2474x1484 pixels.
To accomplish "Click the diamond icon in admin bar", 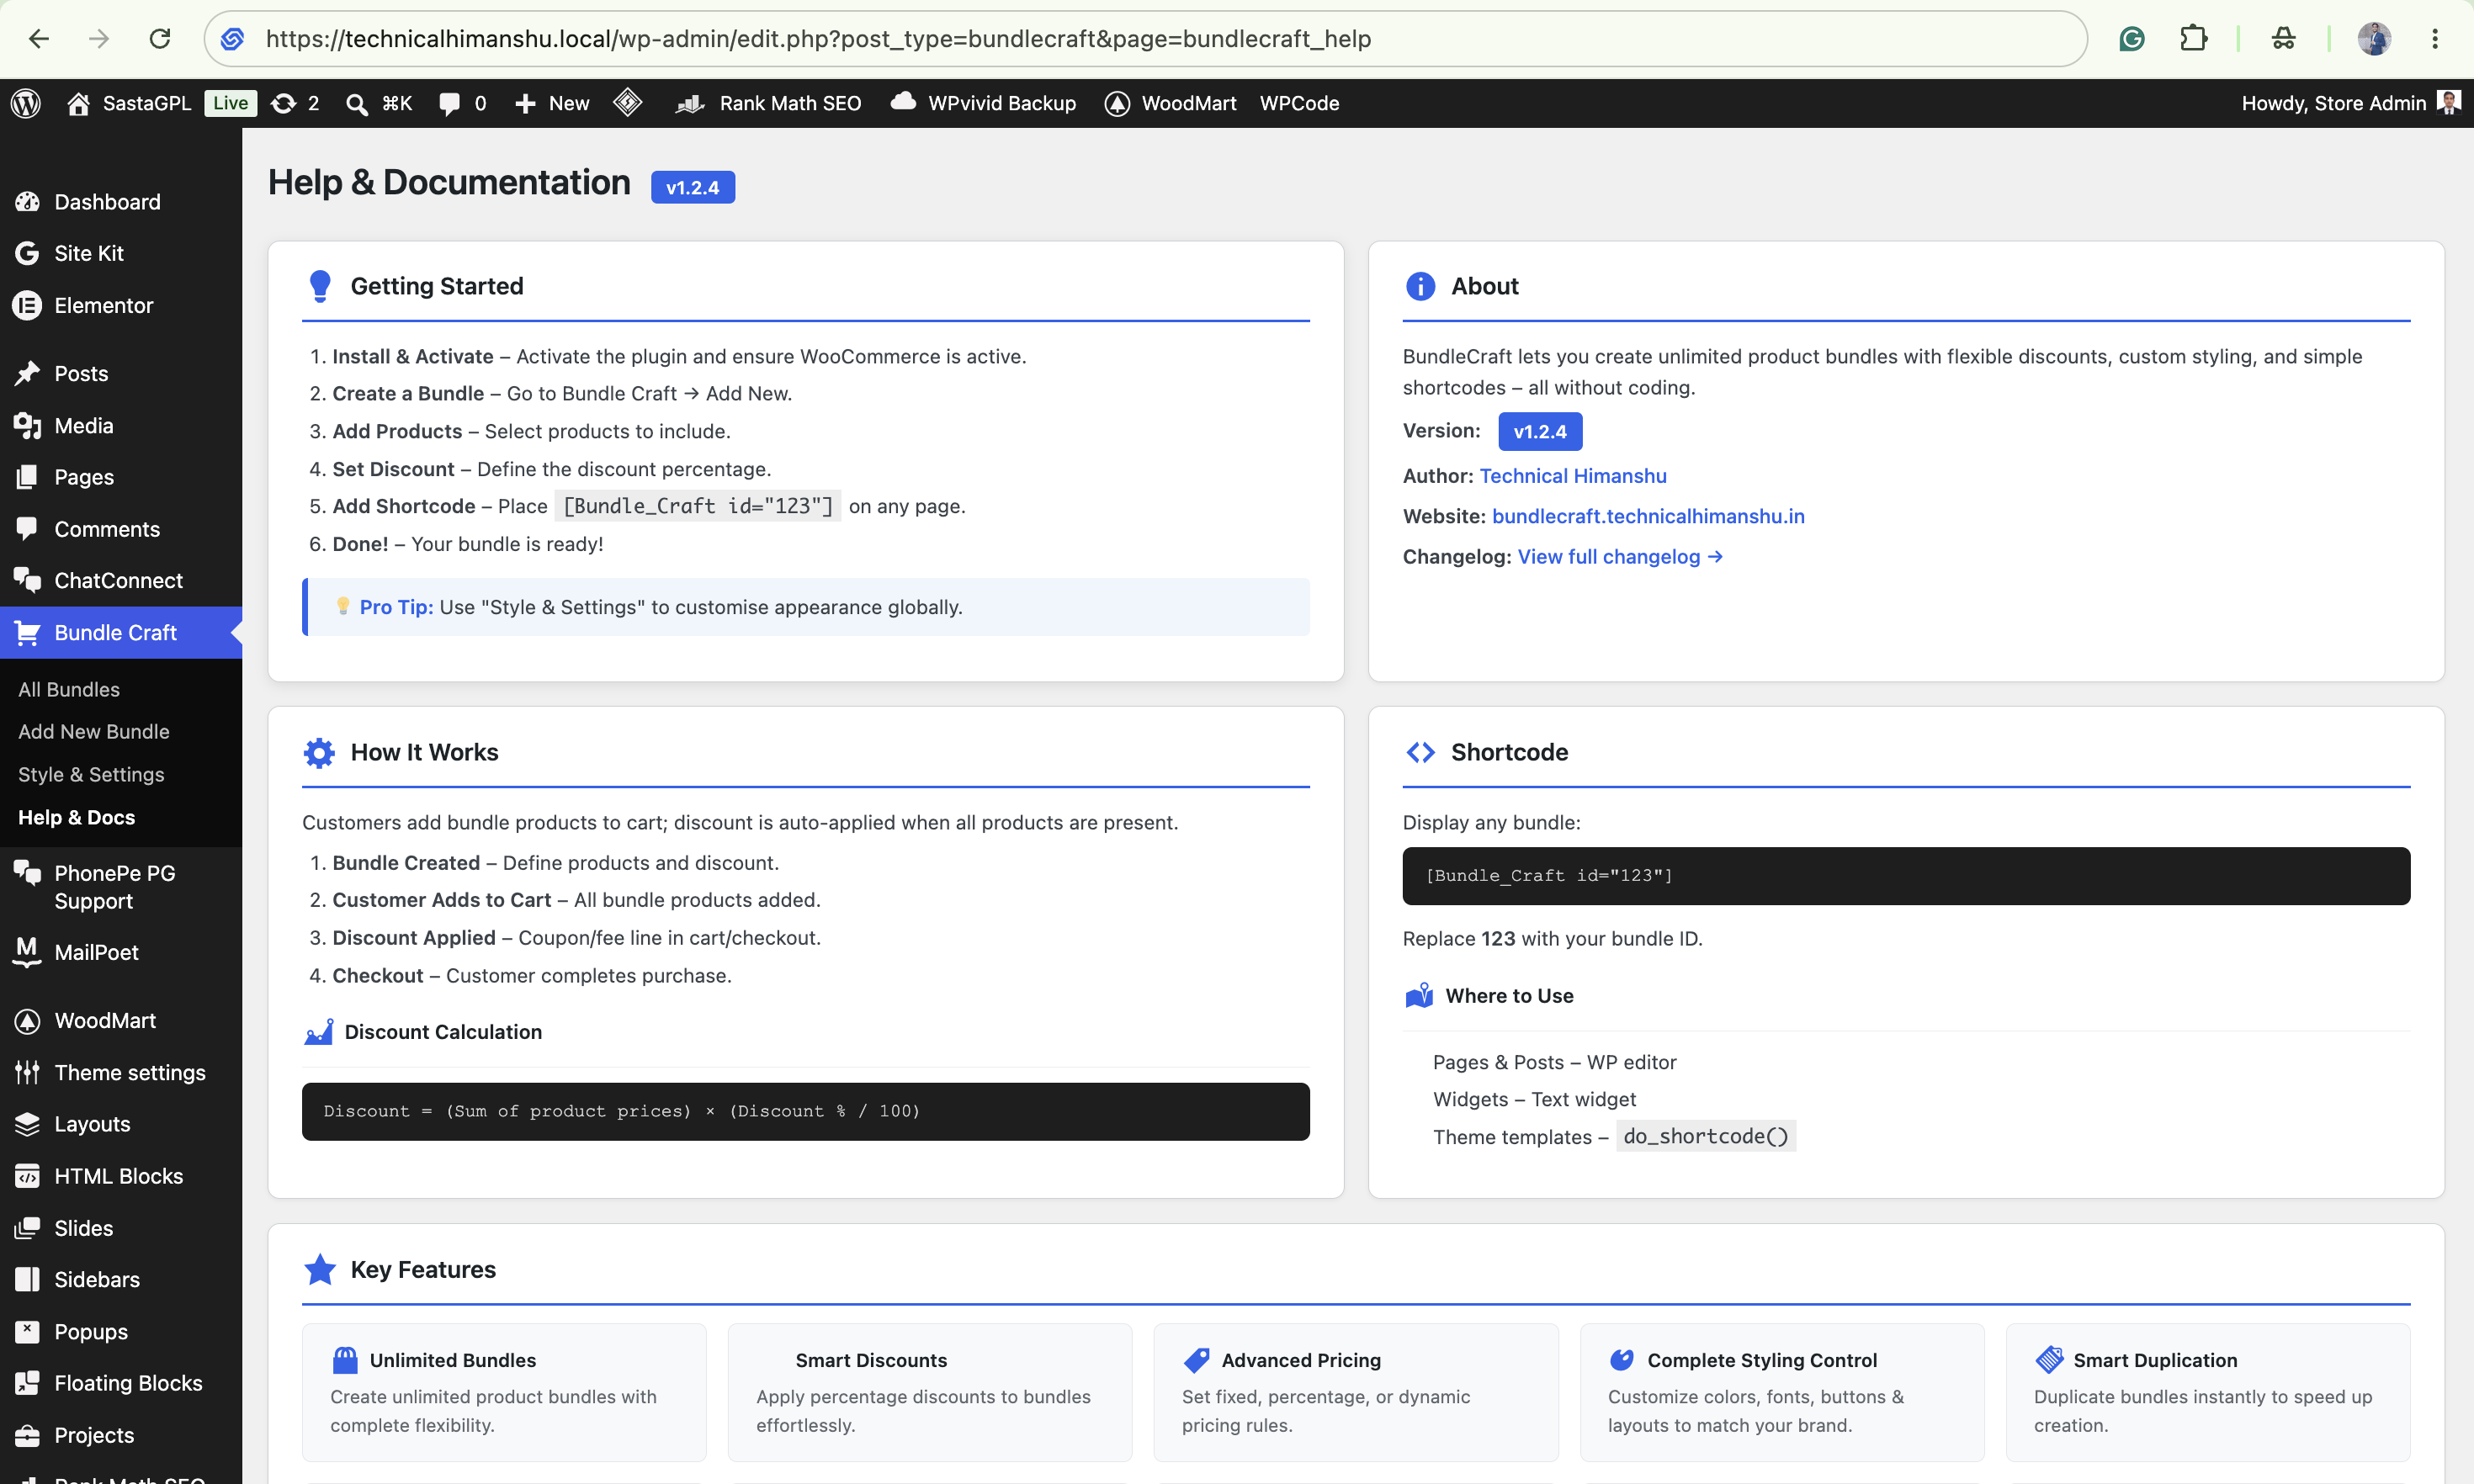I will 628,102.
